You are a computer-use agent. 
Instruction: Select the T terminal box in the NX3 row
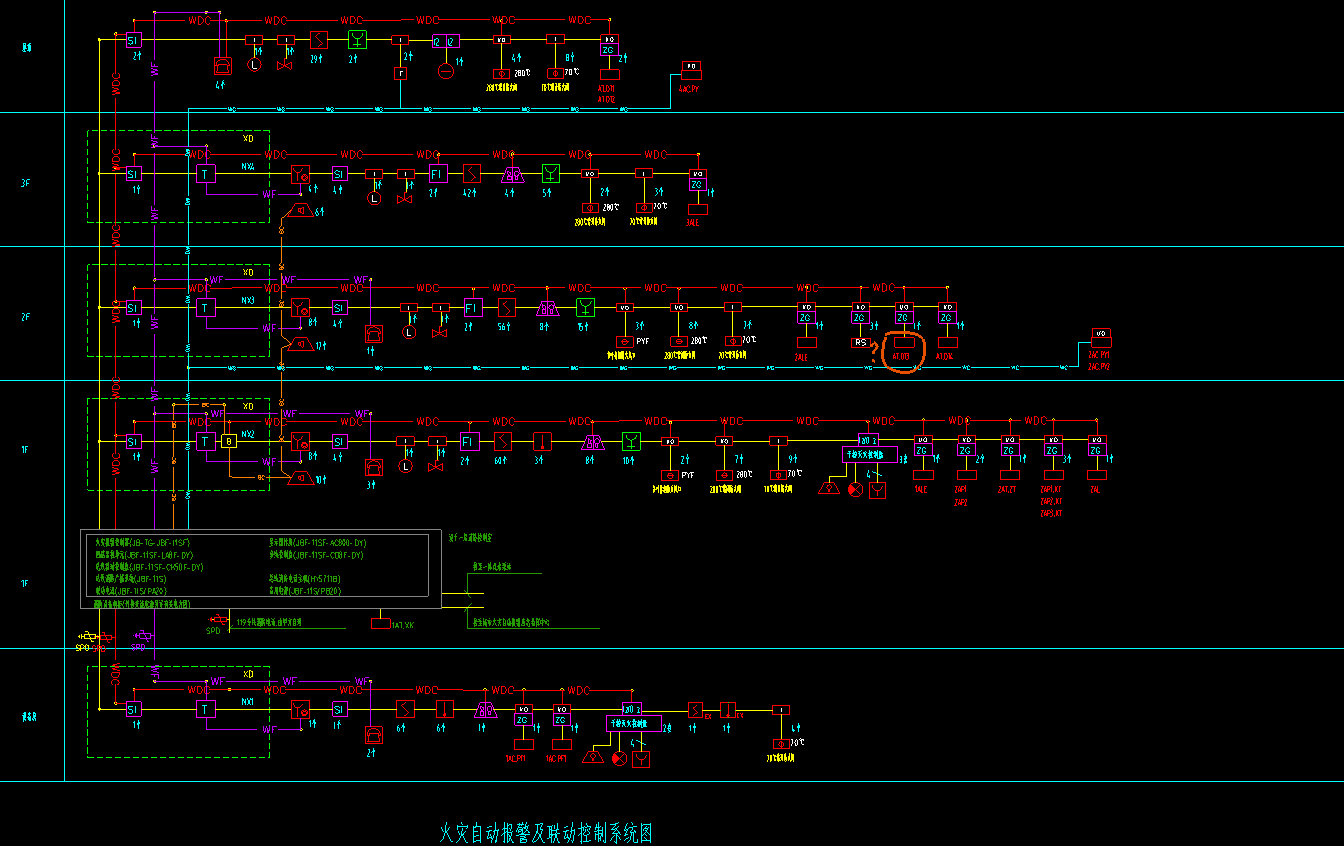click(x=206, y=308)
